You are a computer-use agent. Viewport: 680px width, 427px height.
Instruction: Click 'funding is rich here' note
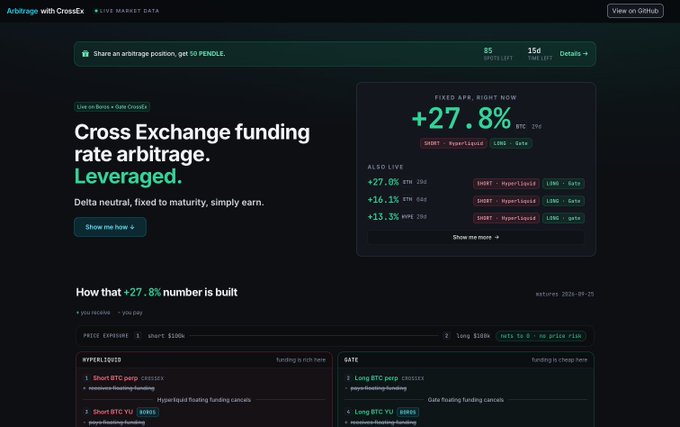(301, 360)
